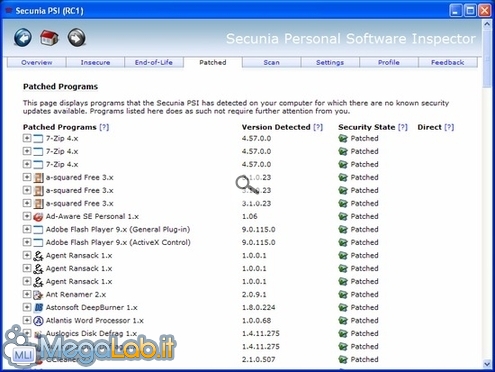The width and height of the screenshot is (495, 372).
Task: Click version 1.0.0.68
Action: point(256,320)
